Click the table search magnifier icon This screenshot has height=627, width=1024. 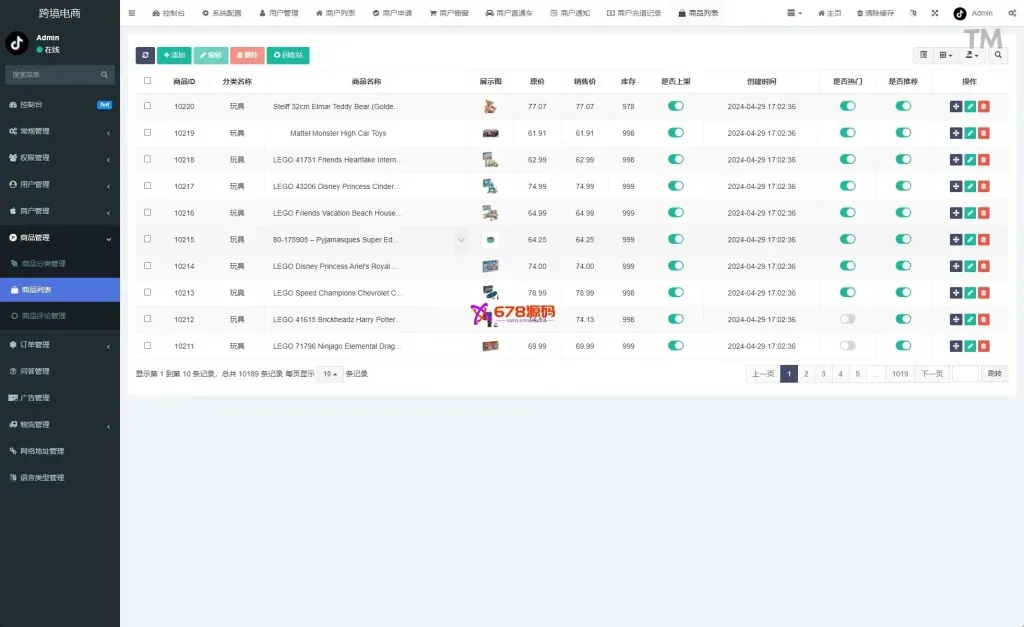coord(999,56)
